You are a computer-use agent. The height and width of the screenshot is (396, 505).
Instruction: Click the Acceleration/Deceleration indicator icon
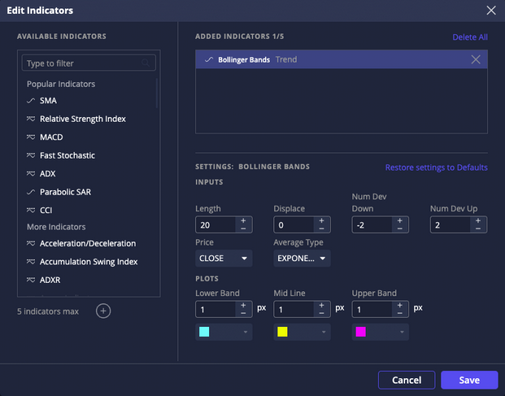[31, 244]
